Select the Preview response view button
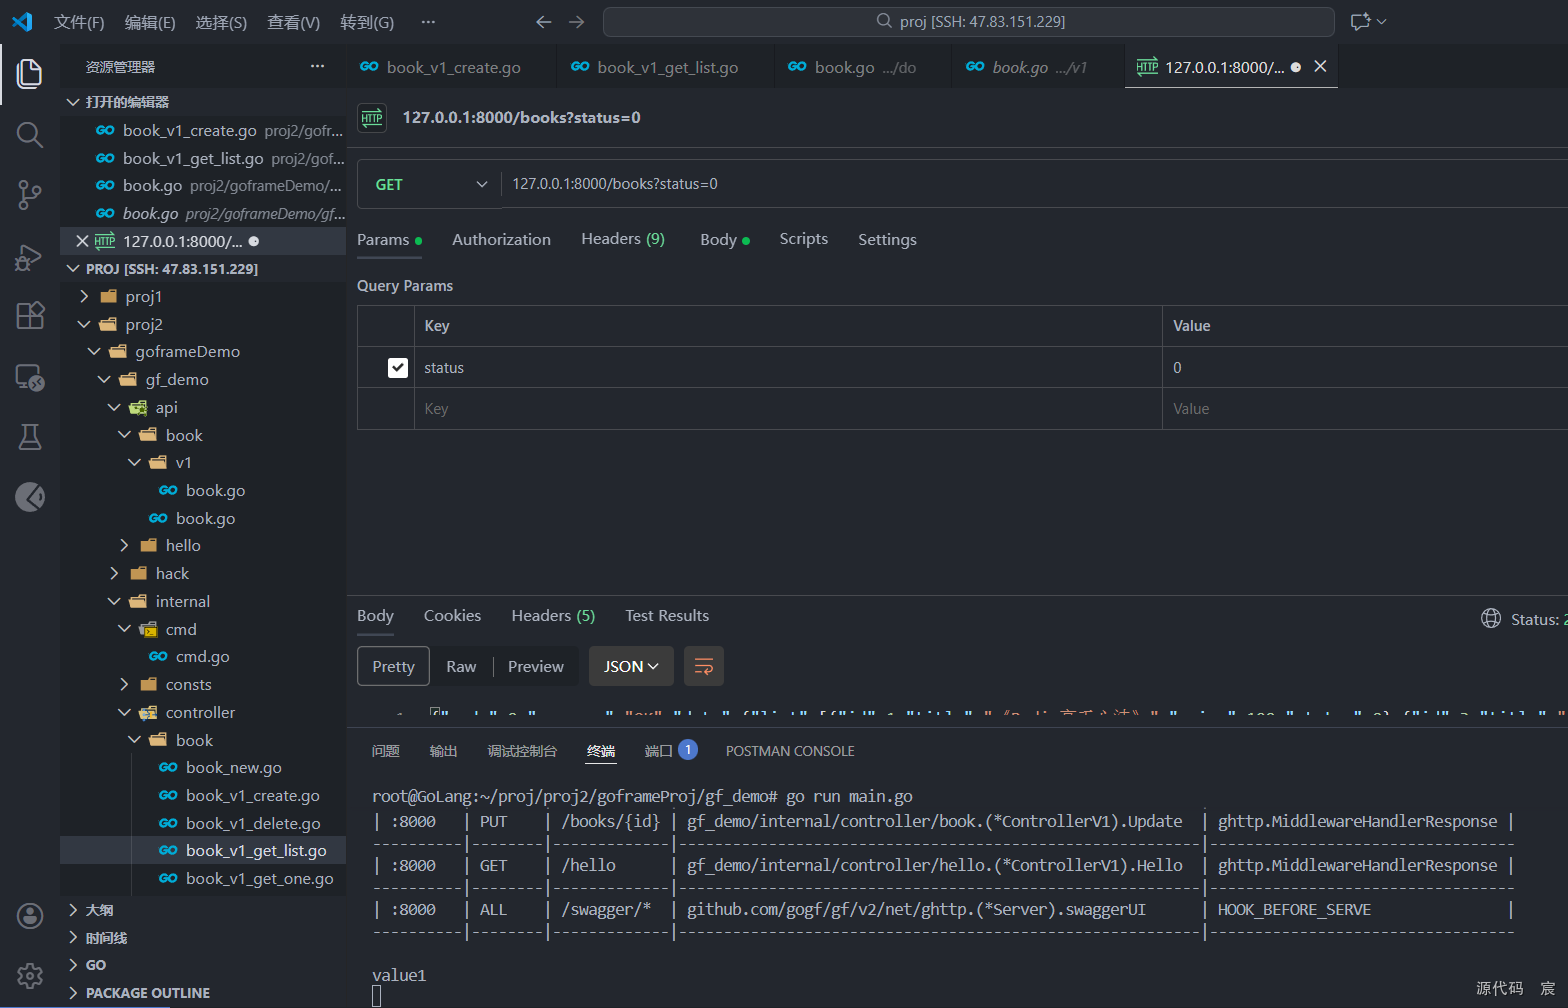 tap(535, 666)
